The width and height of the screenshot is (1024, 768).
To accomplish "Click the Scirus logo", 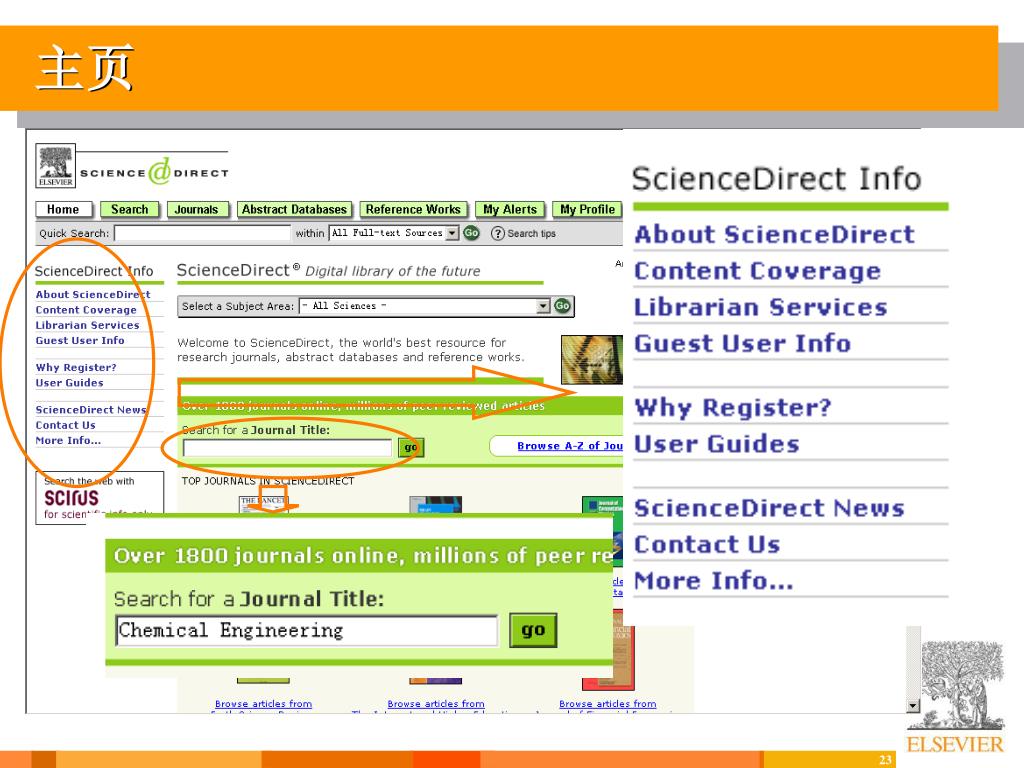I will click(71, 498).
